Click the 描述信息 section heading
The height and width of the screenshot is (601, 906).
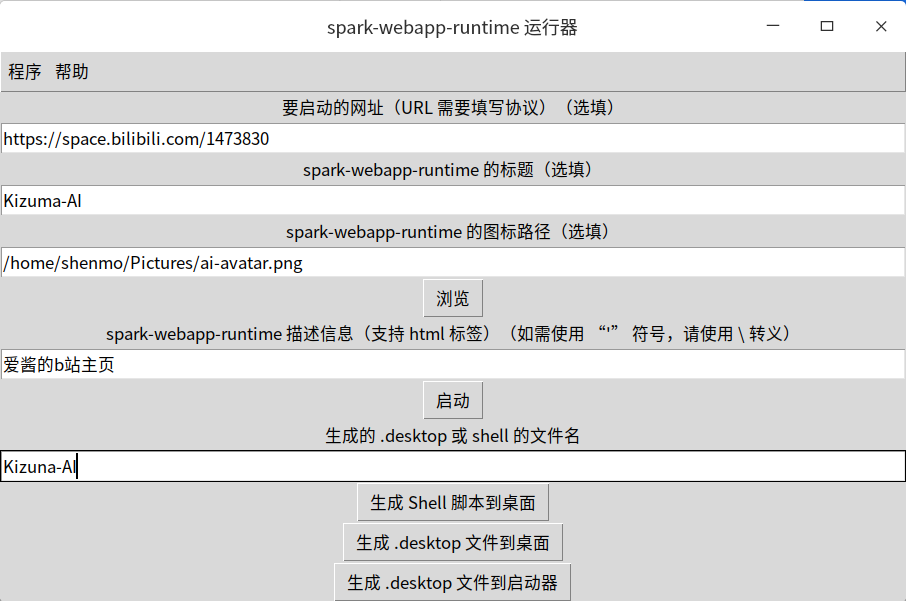tap(452, 333)
